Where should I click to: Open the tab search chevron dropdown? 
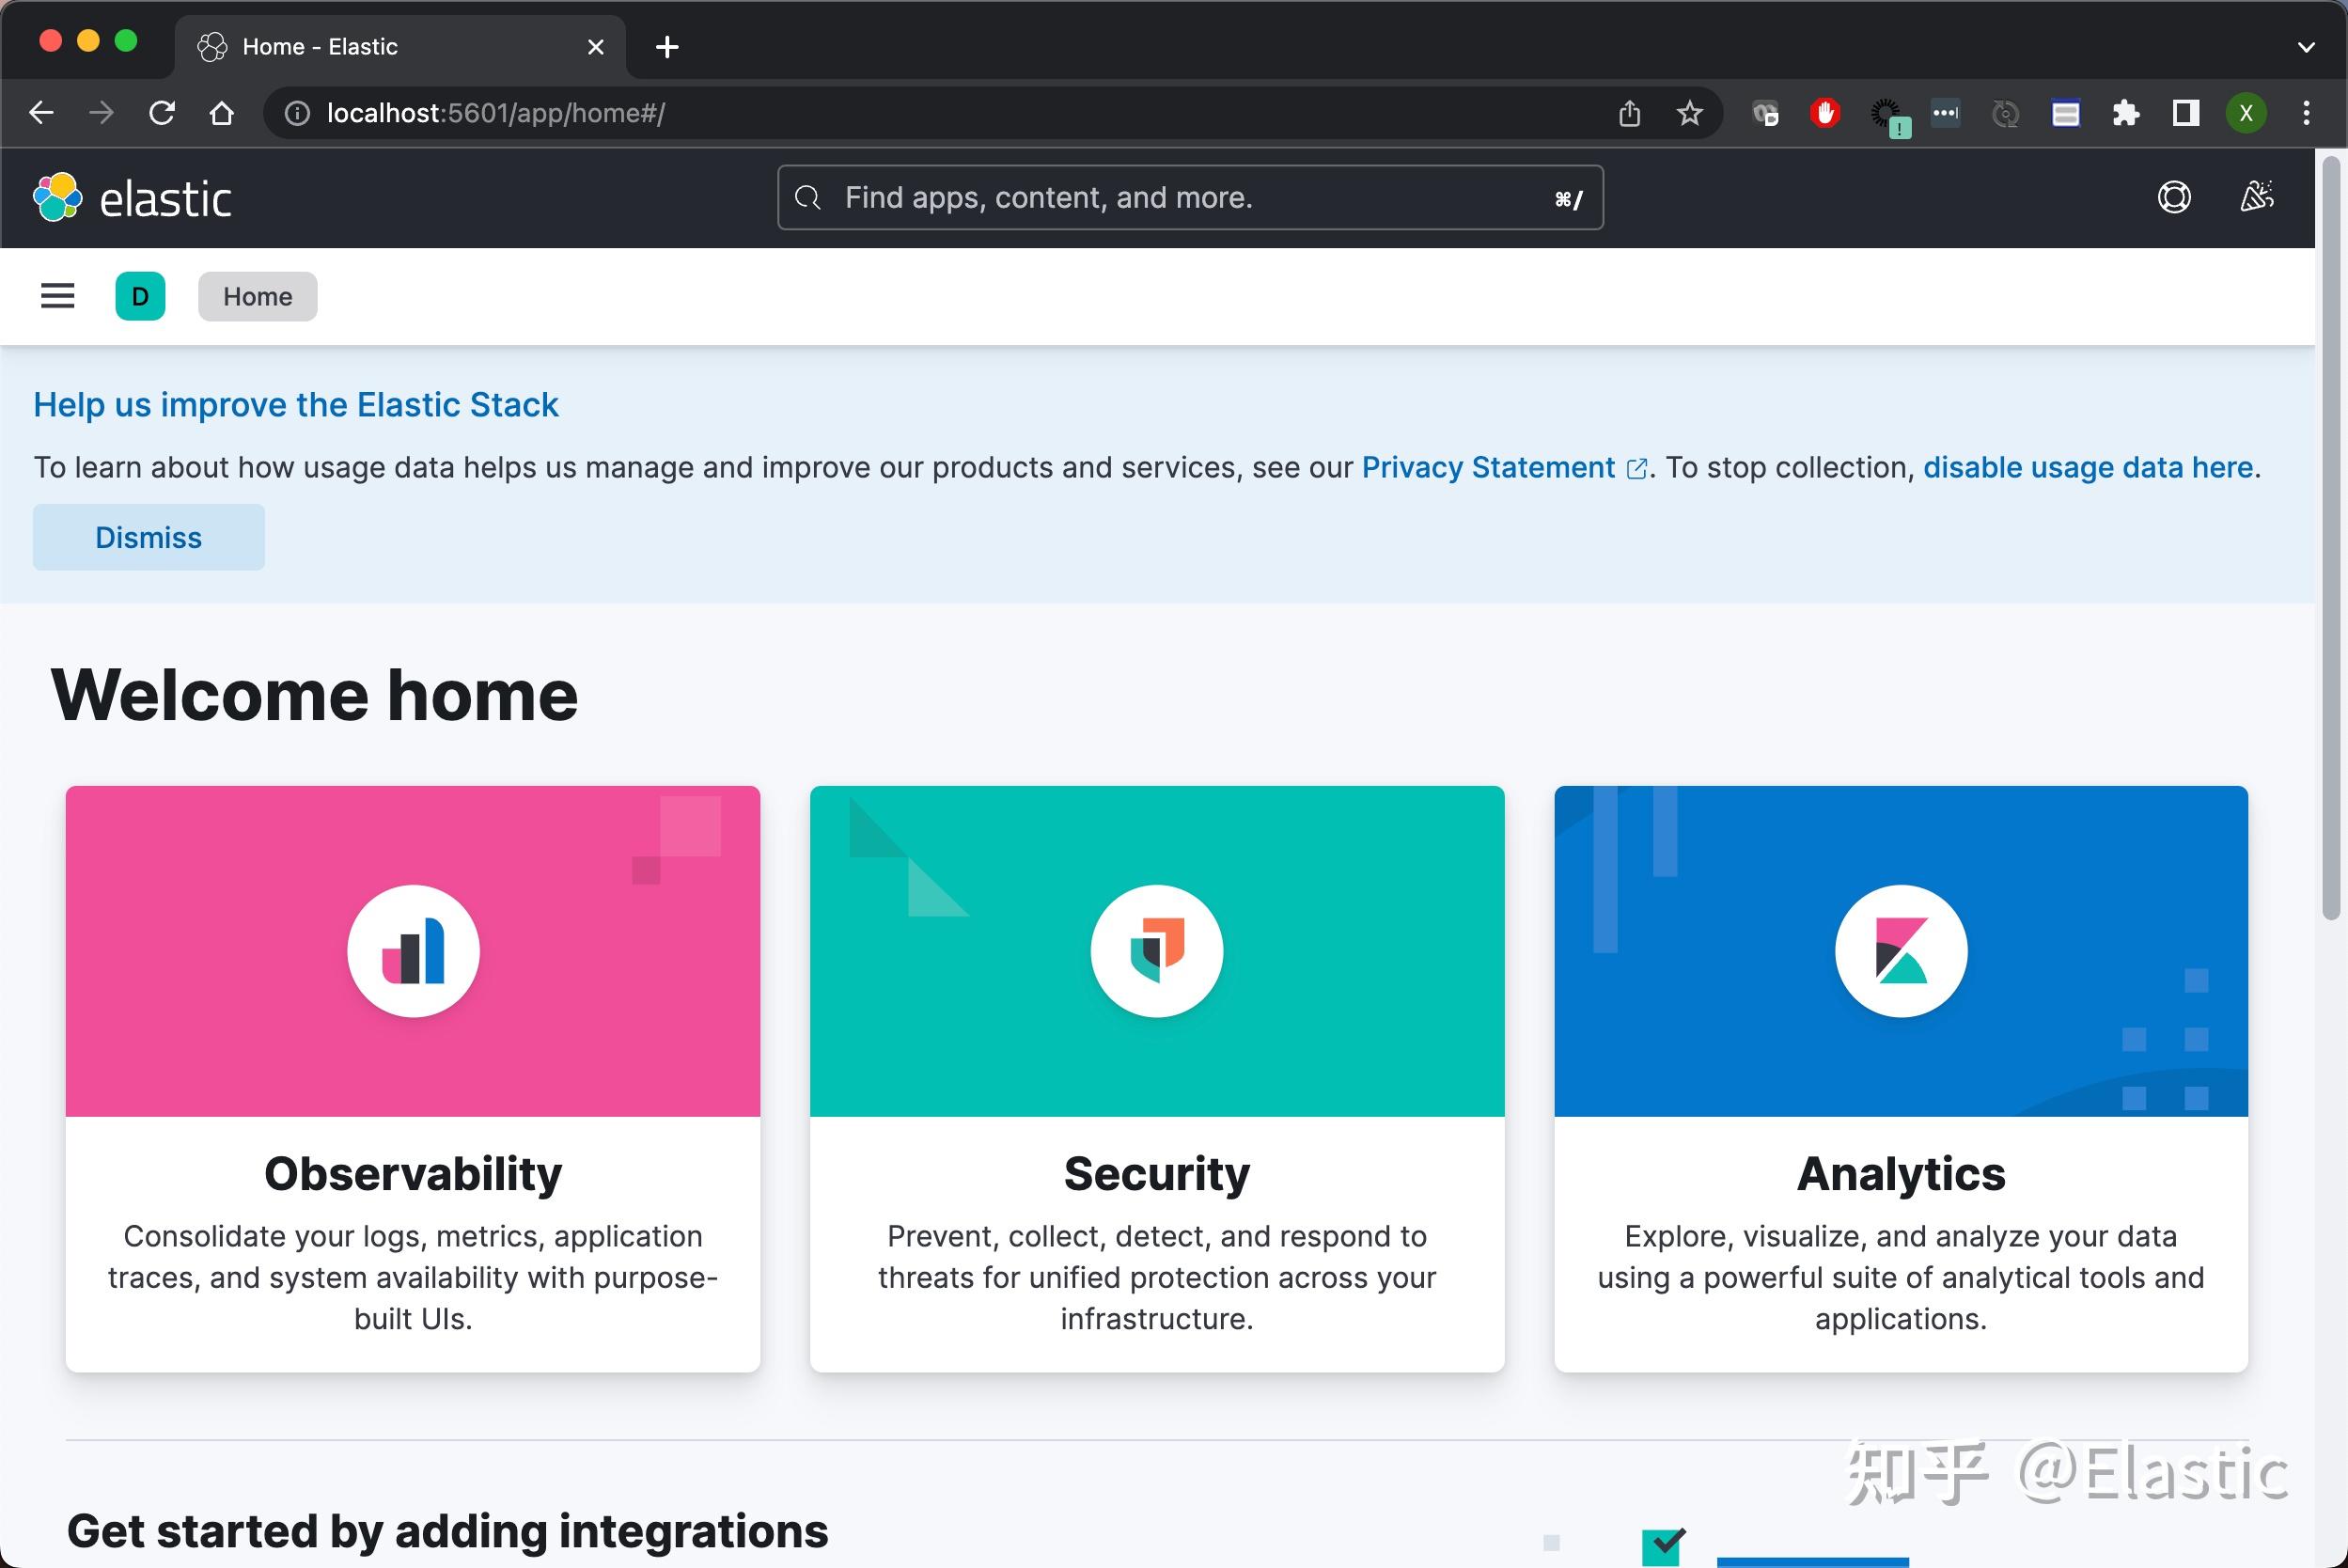(2306, 46)
